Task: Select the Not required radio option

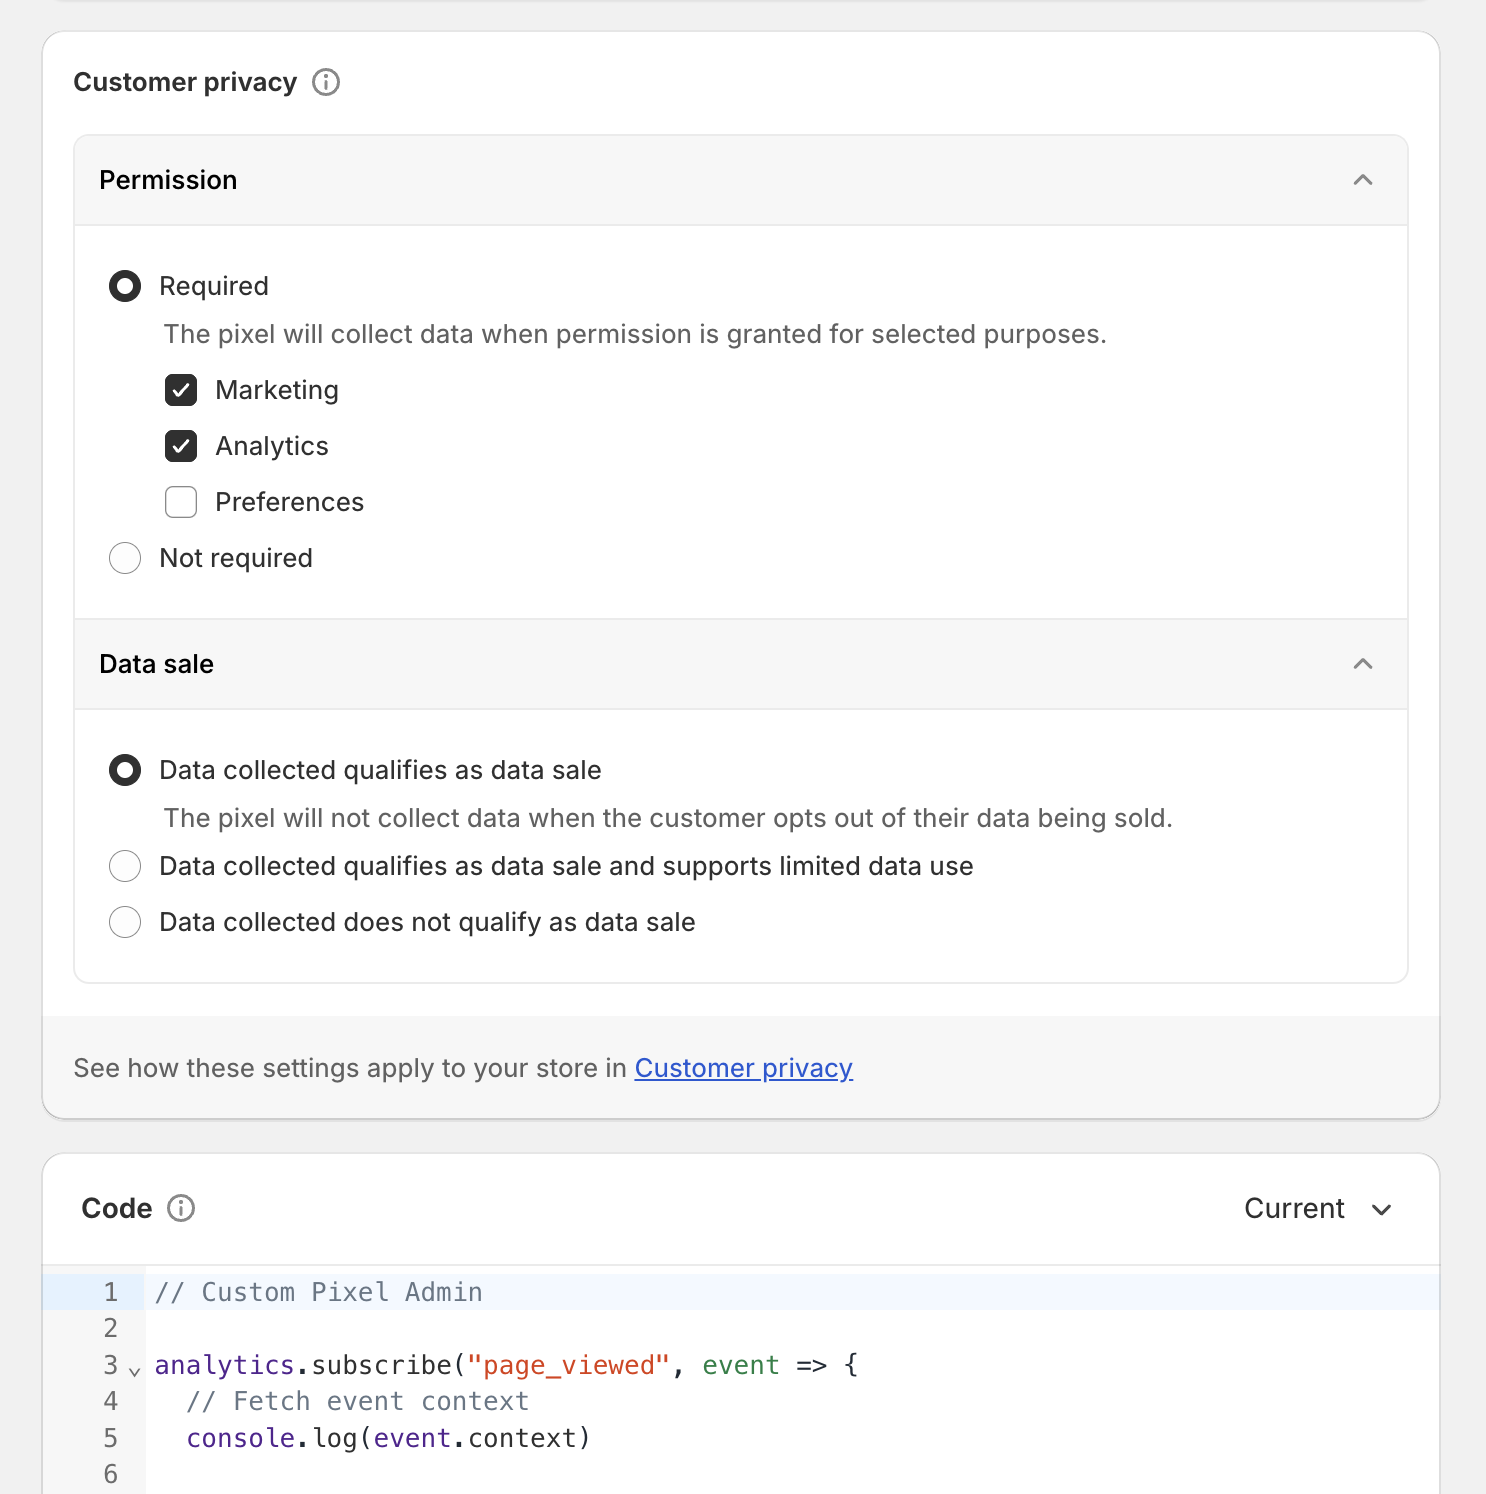Action: 125,558
